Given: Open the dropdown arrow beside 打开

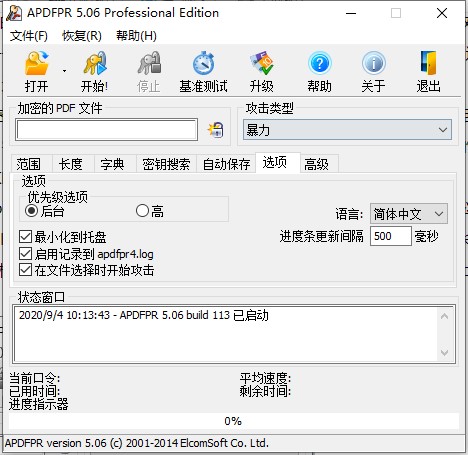Looking at the screenshot, I should 64,71.
